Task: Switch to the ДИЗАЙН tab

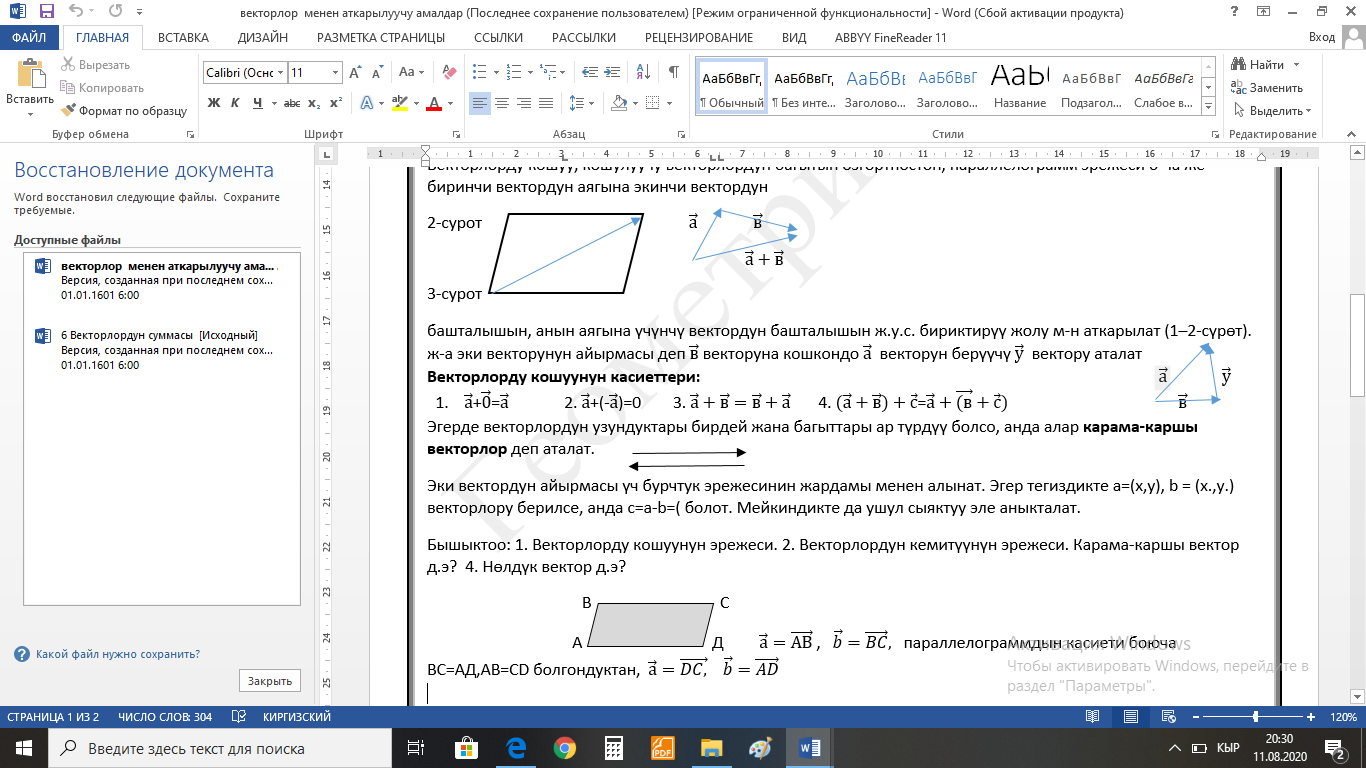Action: tap(263, 37)
